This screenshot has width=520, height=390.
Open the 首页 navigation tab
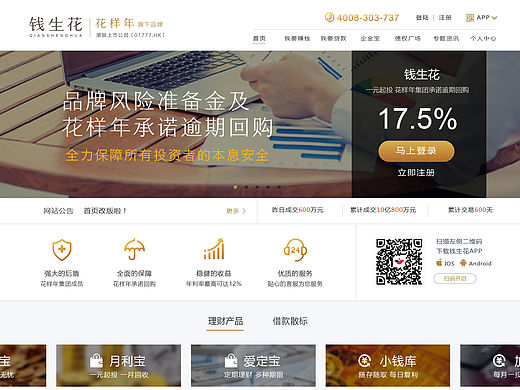point(259,39)
